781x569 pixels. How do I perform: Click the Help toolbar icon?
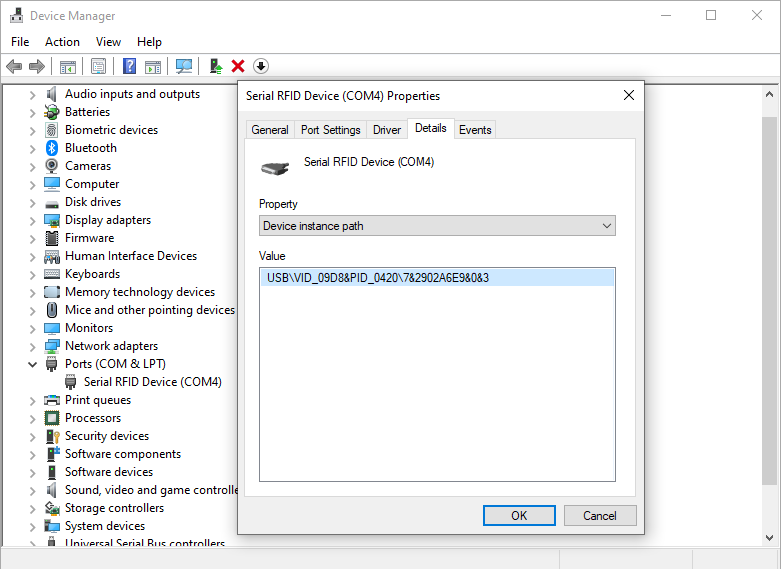(x=129, y=67)
